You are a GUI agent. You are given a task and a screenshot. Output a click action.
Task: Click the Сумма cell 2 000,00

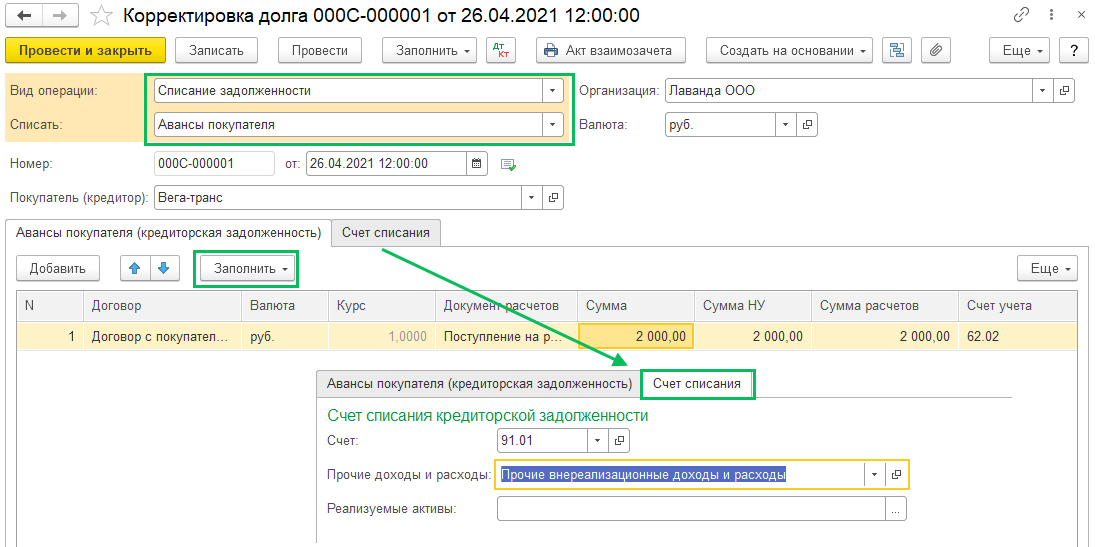(x=635, y=336)
